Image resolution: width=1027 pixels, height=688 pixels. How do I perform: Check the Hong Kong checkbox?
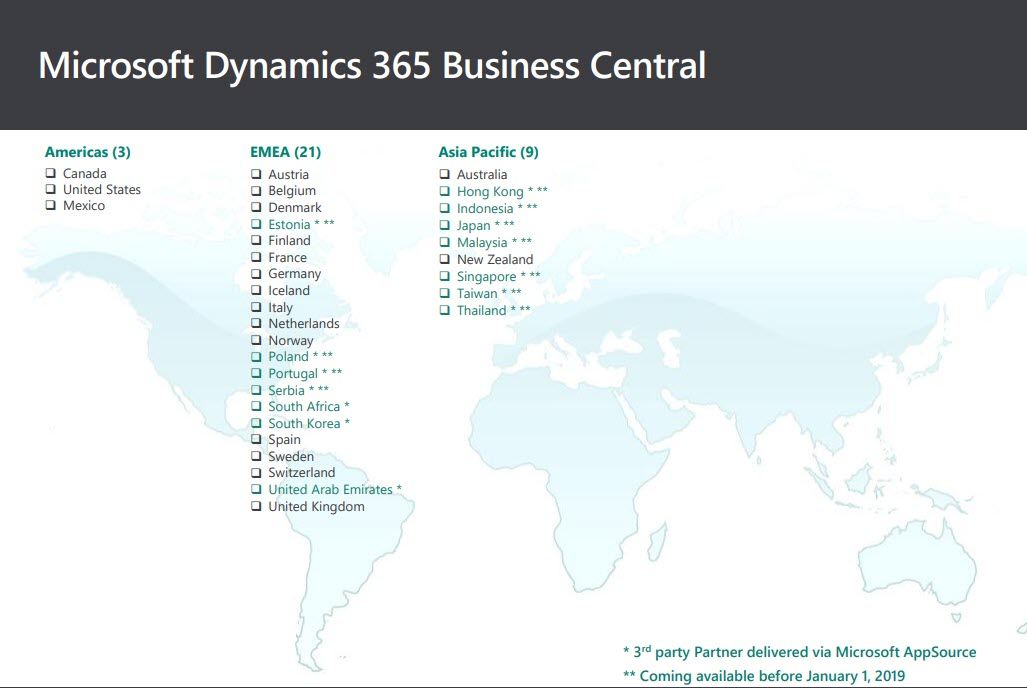coord(444,190)
